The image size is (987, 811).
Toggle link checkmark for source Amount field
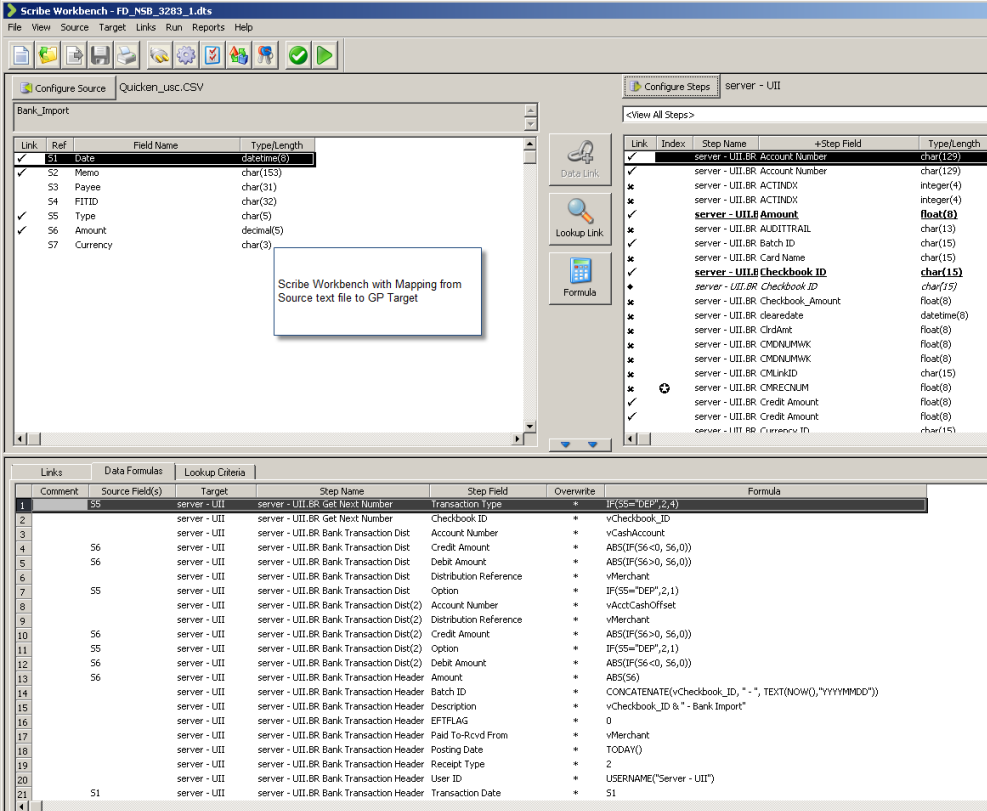(x=22, y=230)
